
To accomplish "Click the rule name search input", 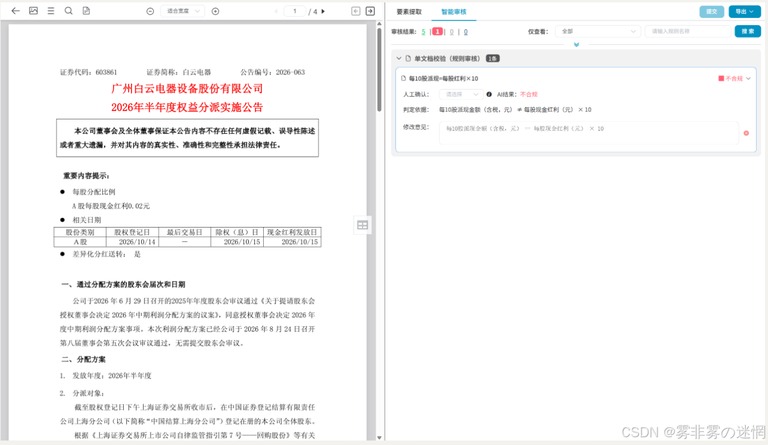I will pyautogui.click(x=688, y=31).
